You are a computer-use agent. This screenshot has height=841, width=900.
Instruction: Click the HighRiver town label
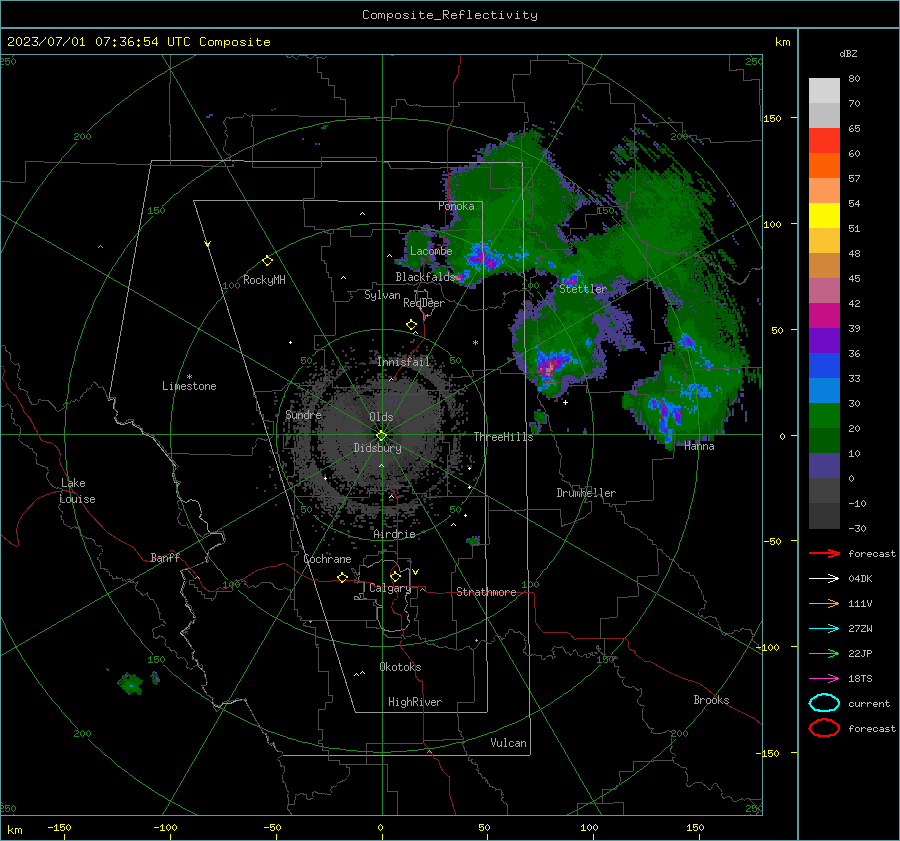point(415,702)
